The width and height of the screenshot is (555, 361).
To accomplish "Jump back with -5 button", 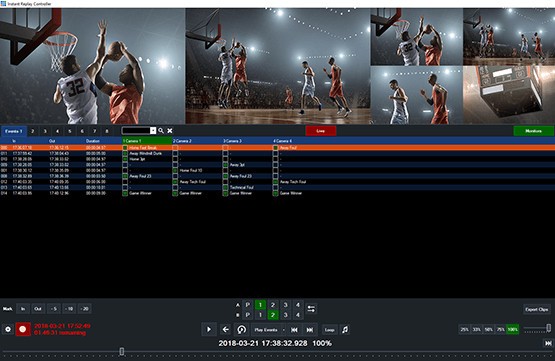I will tap(54, 309).
